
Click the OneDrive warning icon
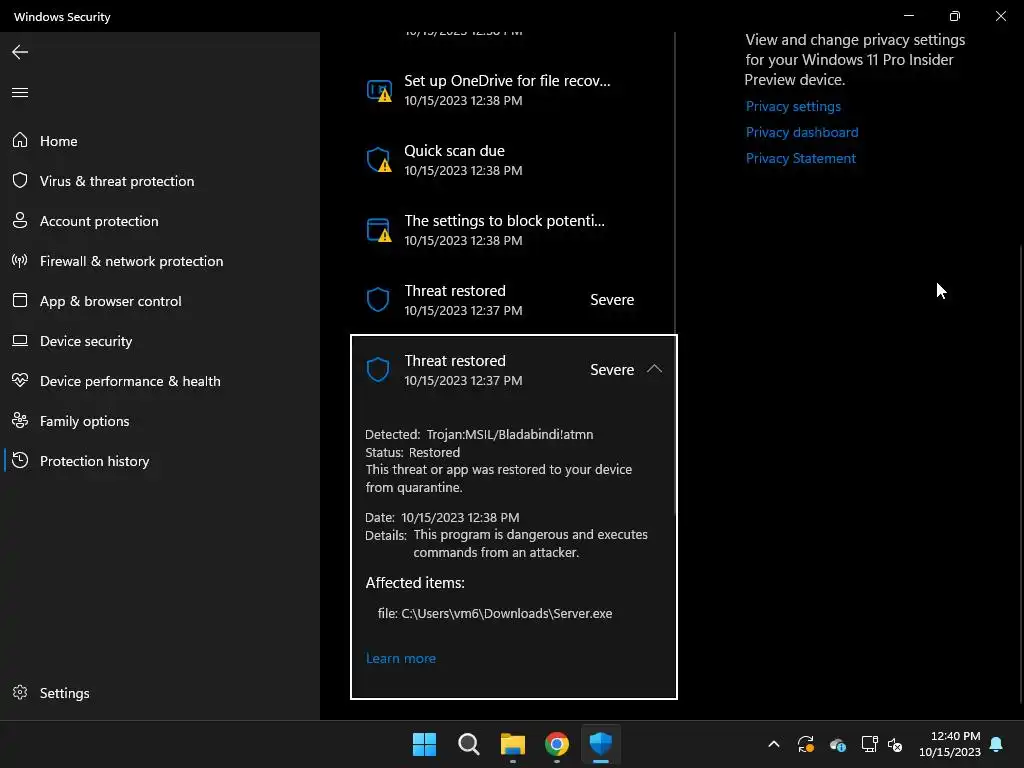pyautogui.click(x=379, y=91)
